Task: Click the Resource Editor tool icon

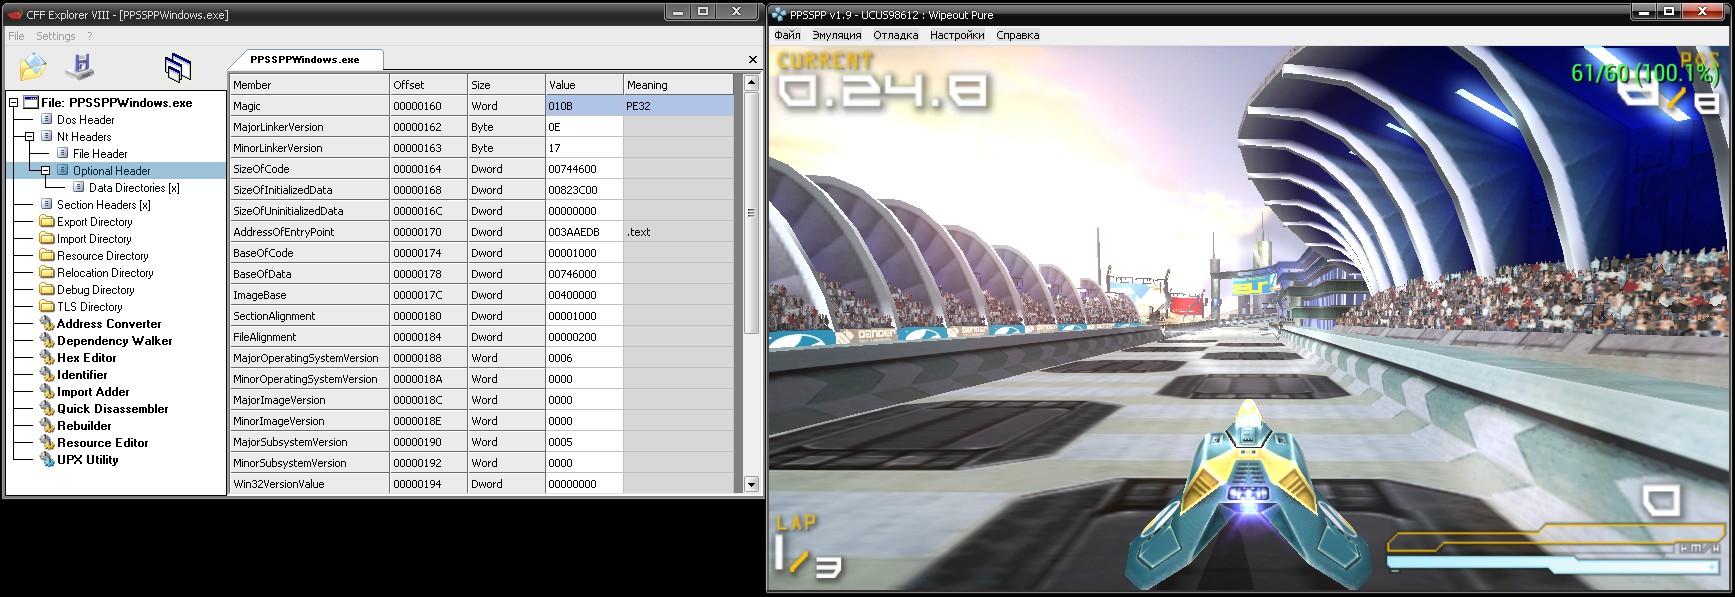Action: tap(47, 442)
